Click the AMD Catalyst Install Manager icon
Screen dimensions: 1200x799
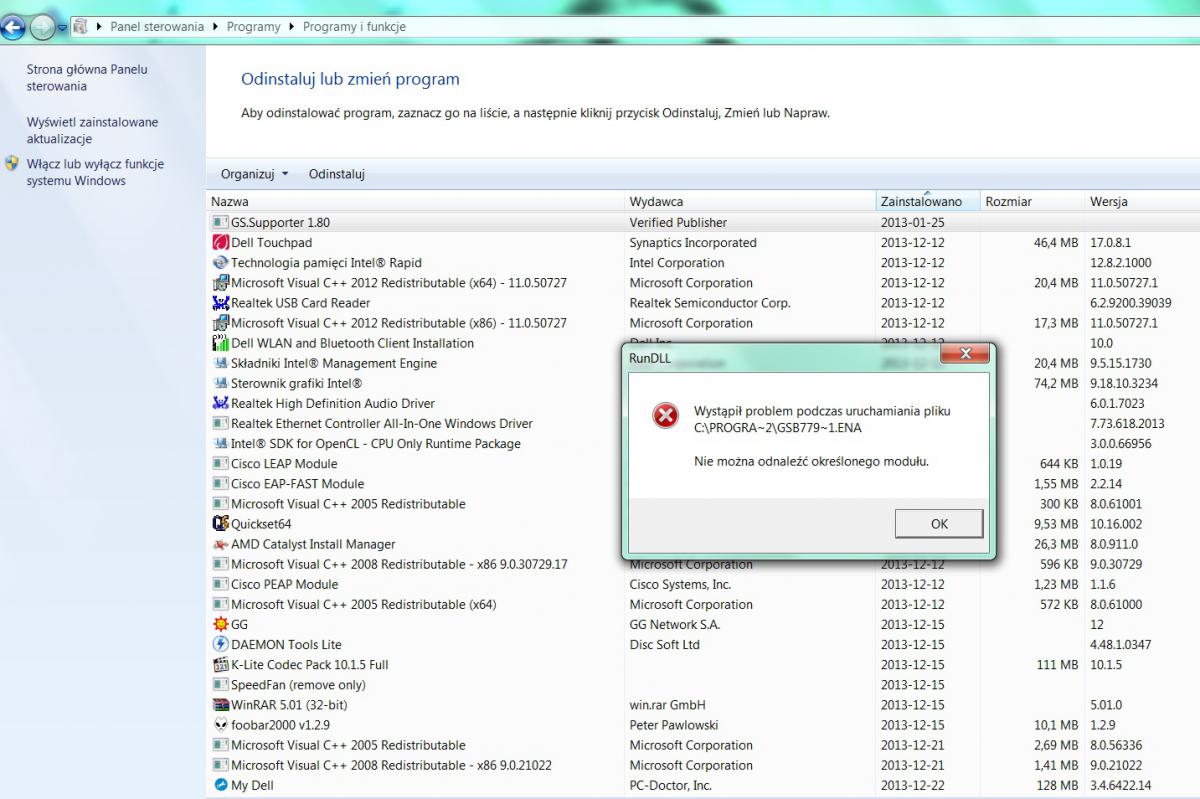[221, 544]
